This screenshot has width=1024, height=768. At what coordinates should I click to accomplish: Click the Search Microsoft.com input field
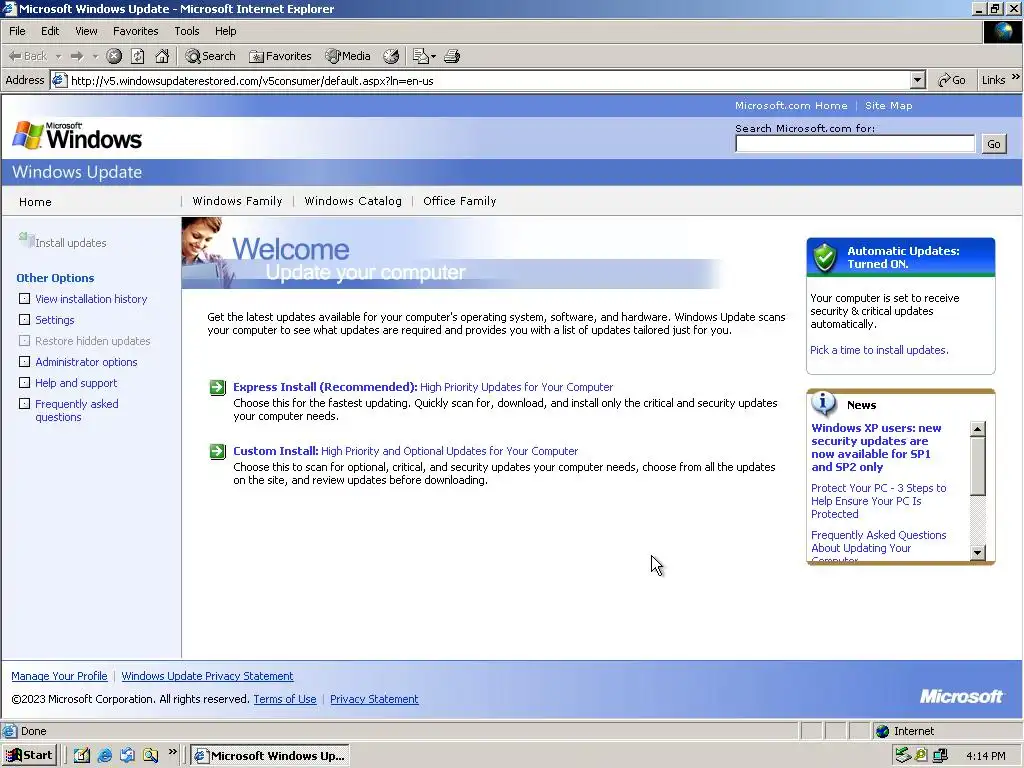click(x=855, y=144)
